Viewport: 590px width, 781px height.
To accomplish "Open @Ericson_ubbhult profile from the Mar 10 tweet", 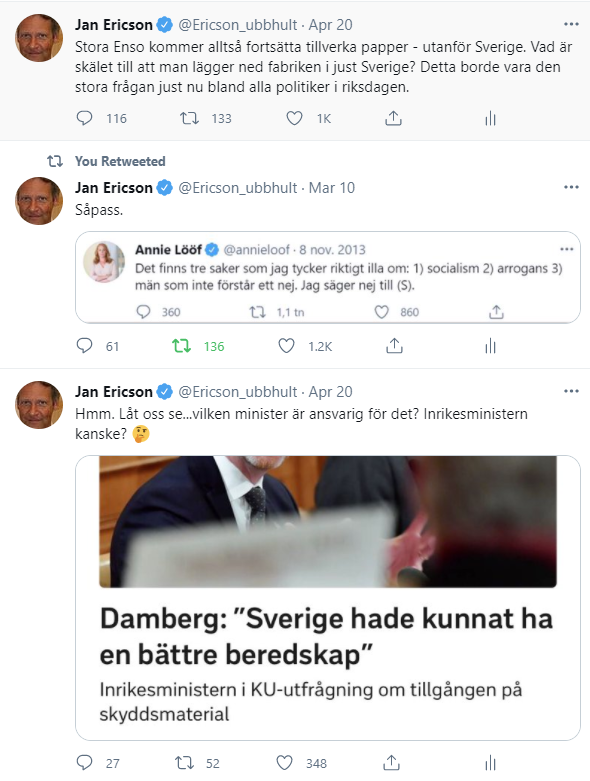I will (x=237, y=188).
